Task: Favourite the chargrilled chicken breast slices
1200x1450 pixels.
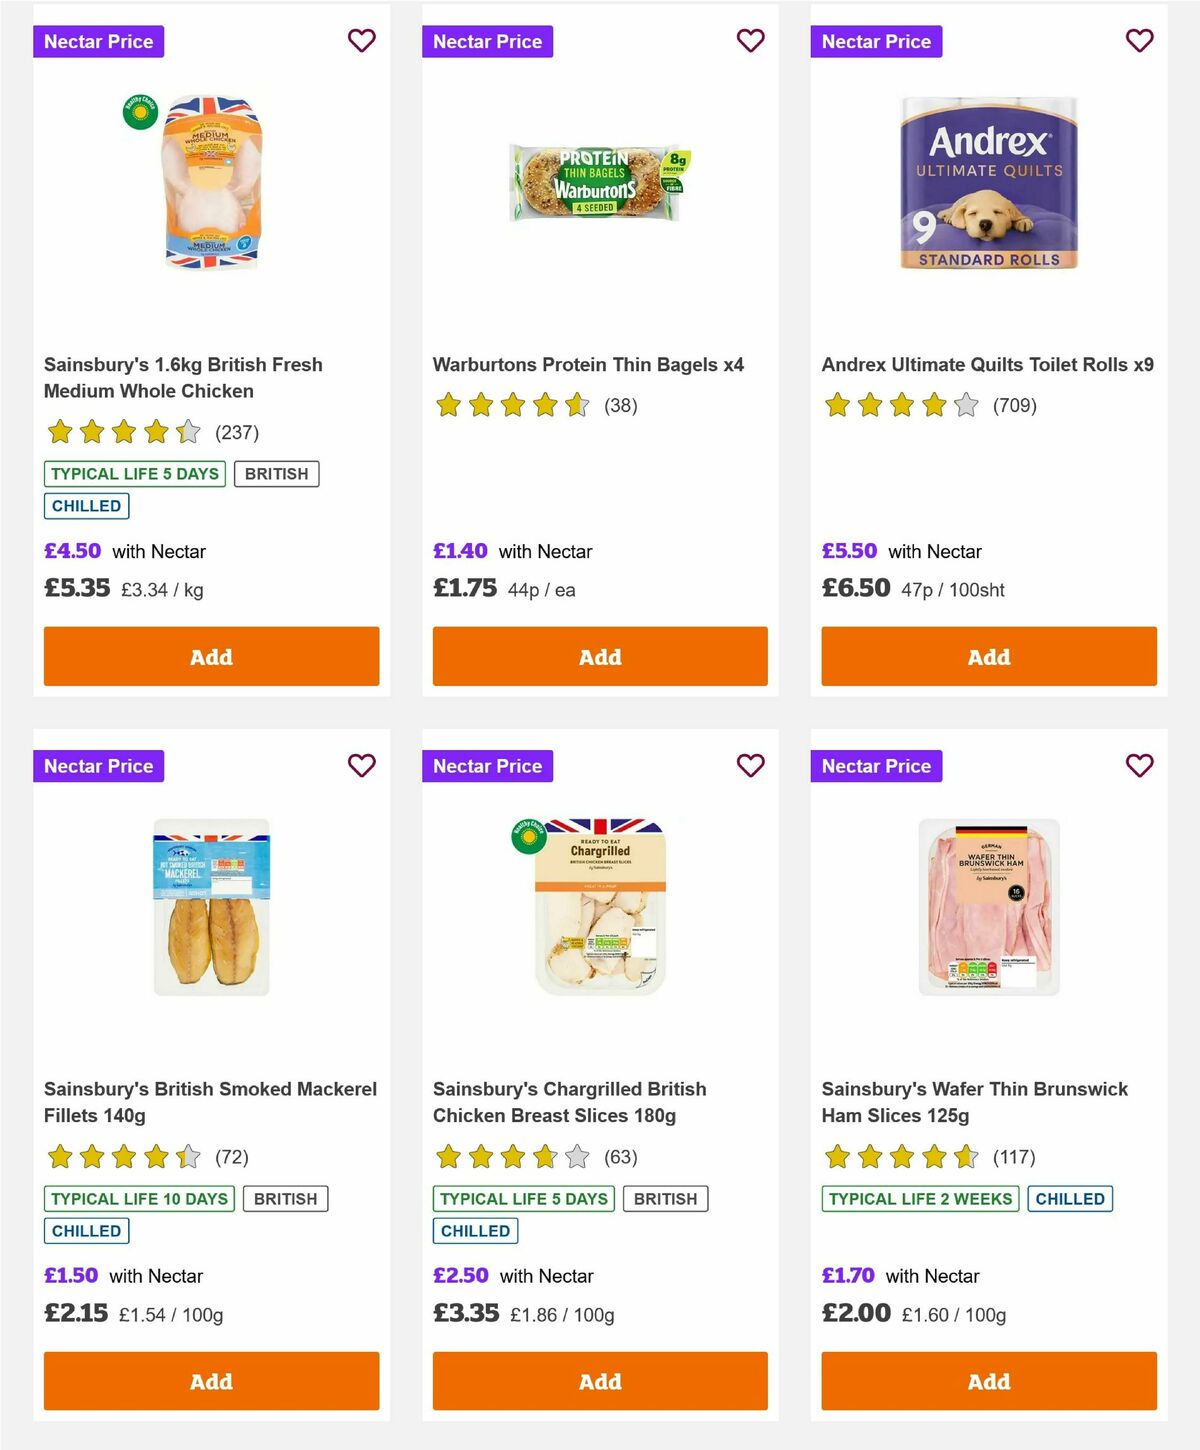Action: tap(750, 765)
